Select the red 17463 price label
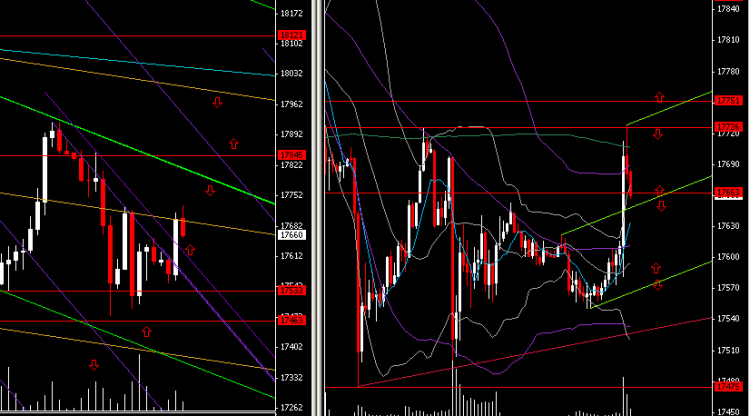750x416 pixels. click(291, 320)
